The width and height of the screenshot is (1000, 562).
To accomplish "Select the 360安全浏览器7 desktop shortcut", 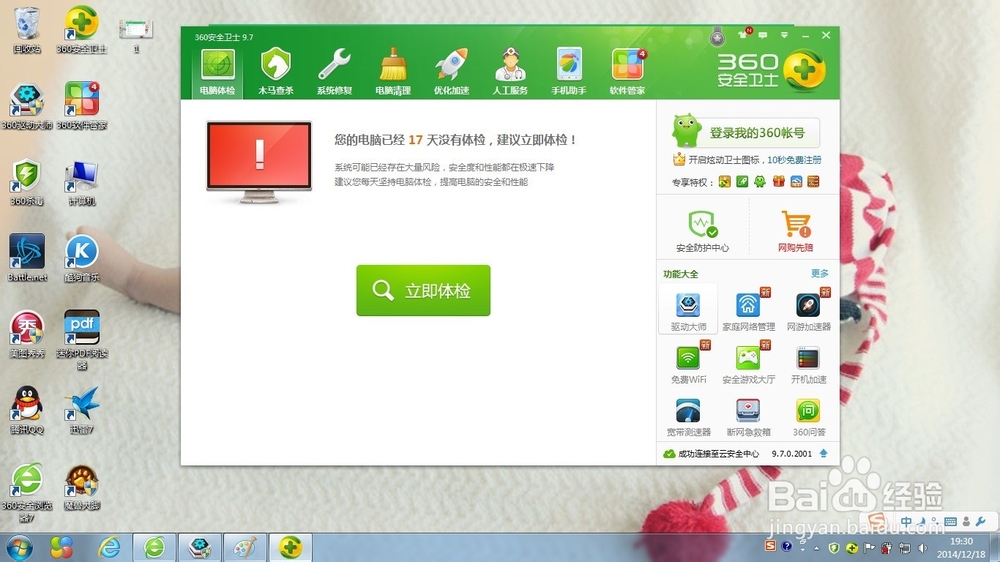I will (27, 492).
